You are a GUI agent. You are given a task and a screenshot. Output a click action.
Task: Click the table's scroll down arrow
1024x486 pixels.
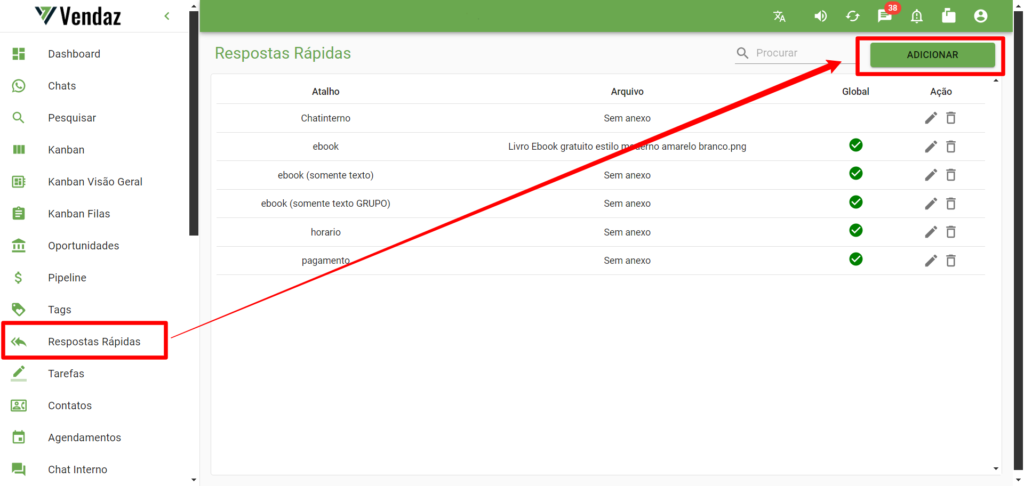[x=994, y=468]
